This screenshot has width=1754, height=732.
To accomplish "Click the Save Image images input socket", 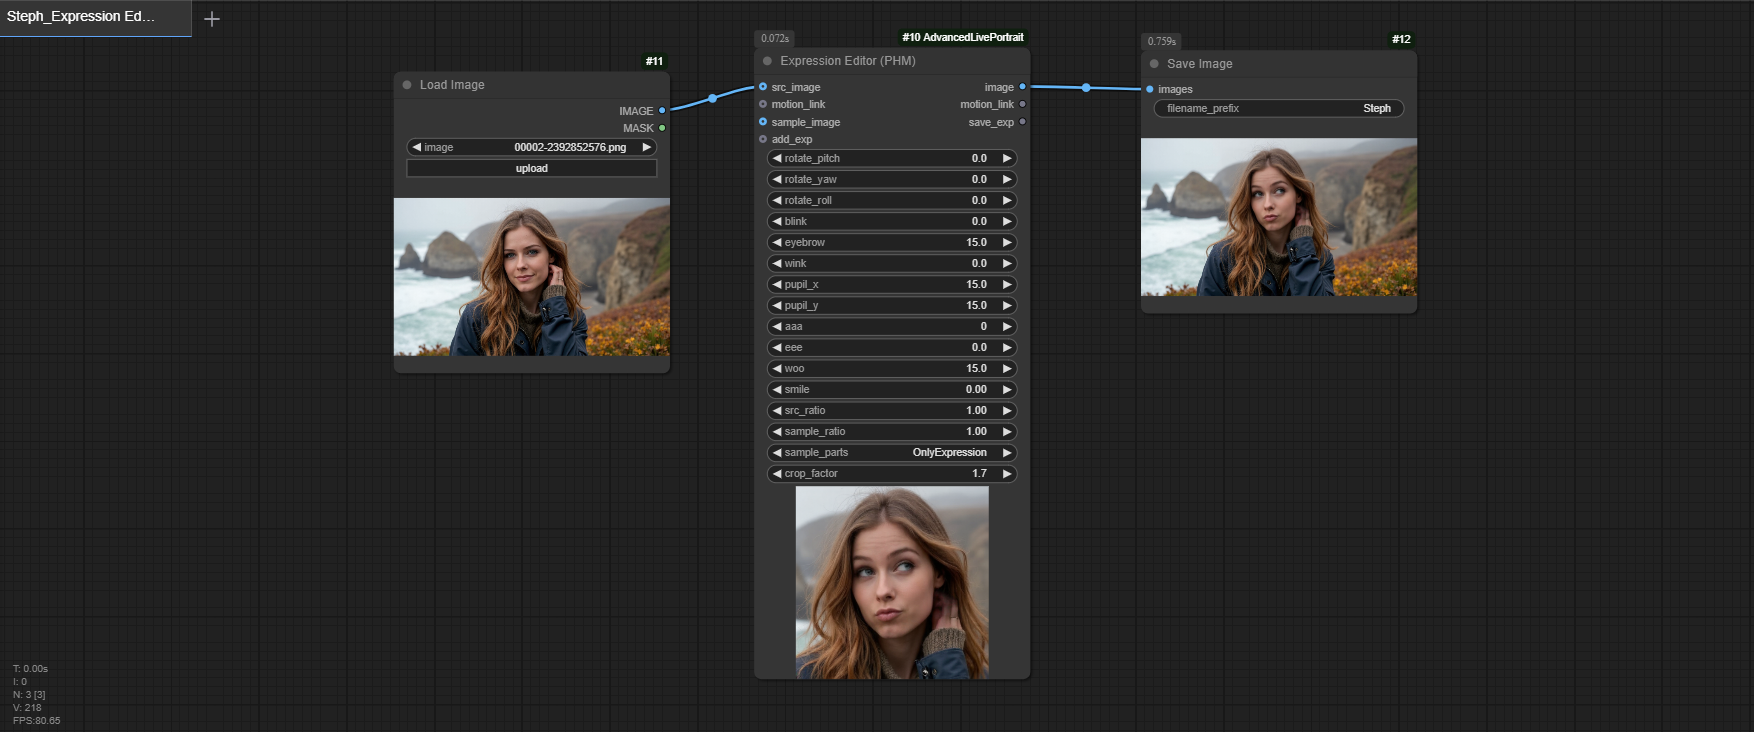I will tap(1150, 89).
